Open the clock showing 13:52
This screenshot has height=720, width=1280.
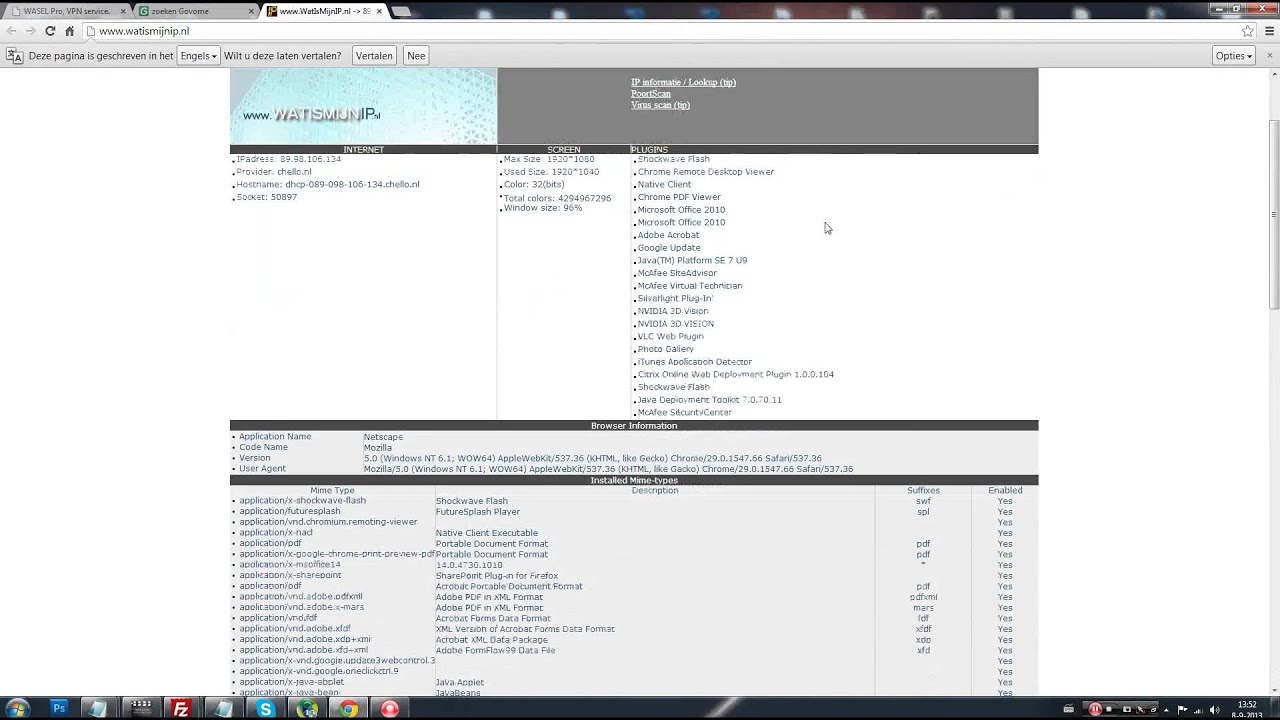click(x=1247, y=709)
